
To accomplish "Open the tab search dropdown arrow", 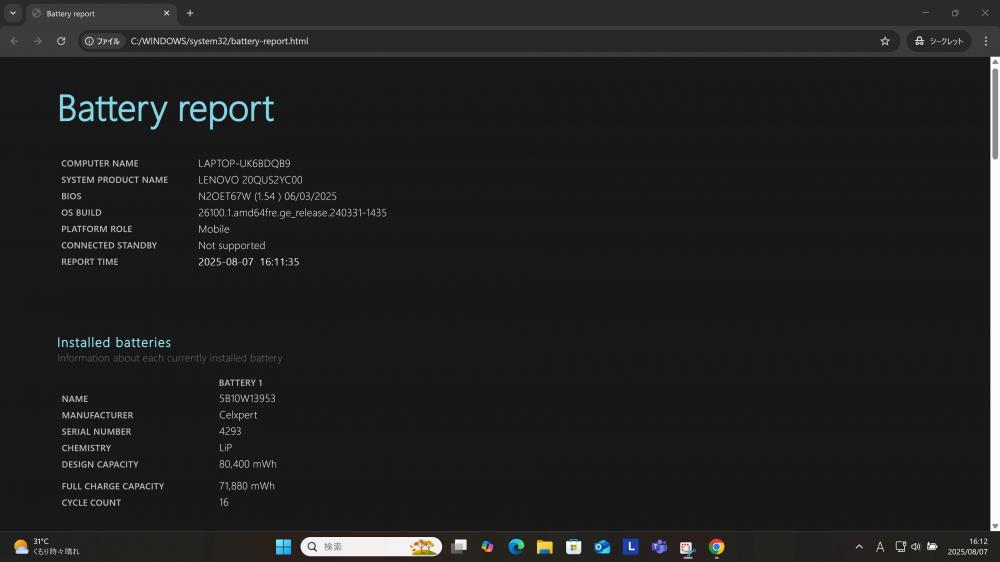I will tap(13, 13).
